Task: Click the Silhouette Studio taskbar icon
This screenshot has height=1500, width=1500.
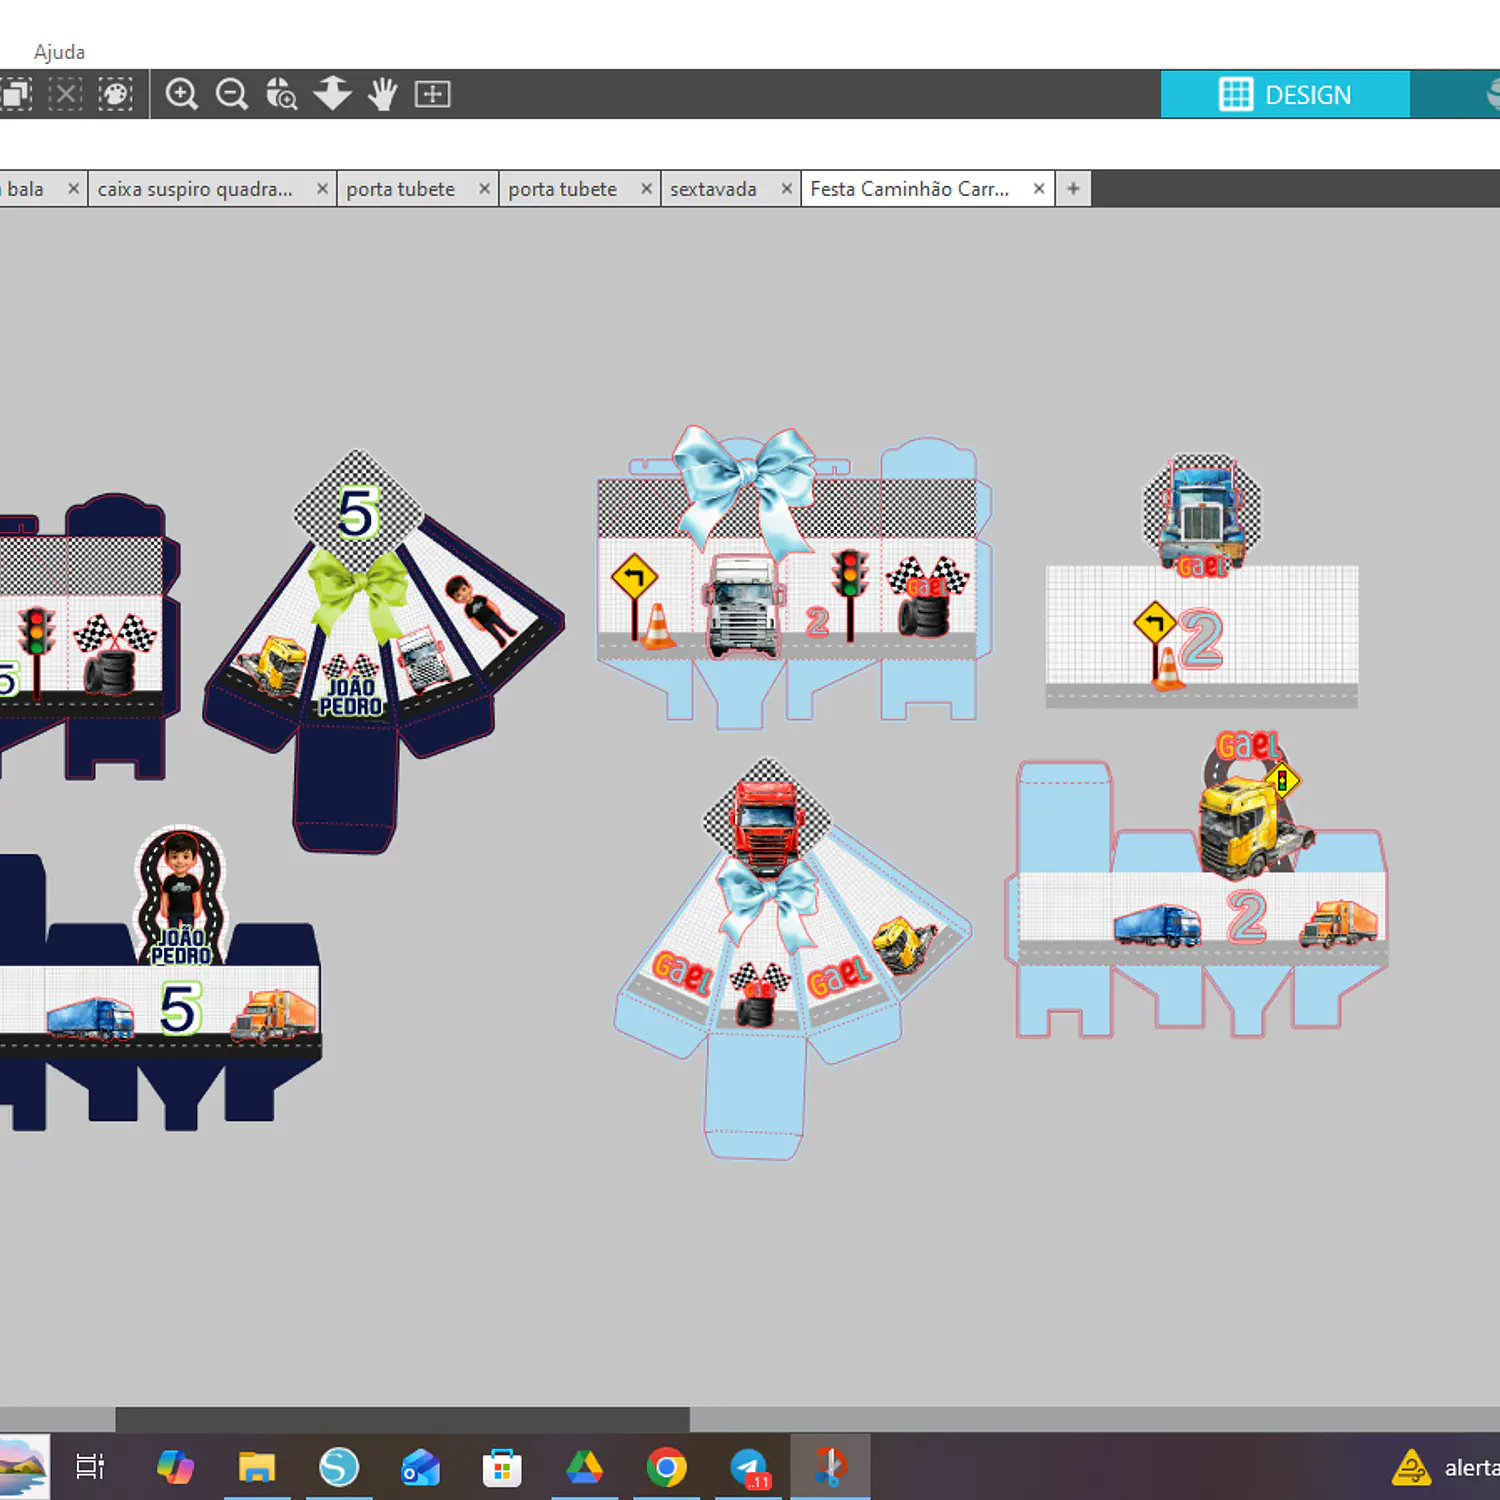Action: click(x=339, y=1467)
